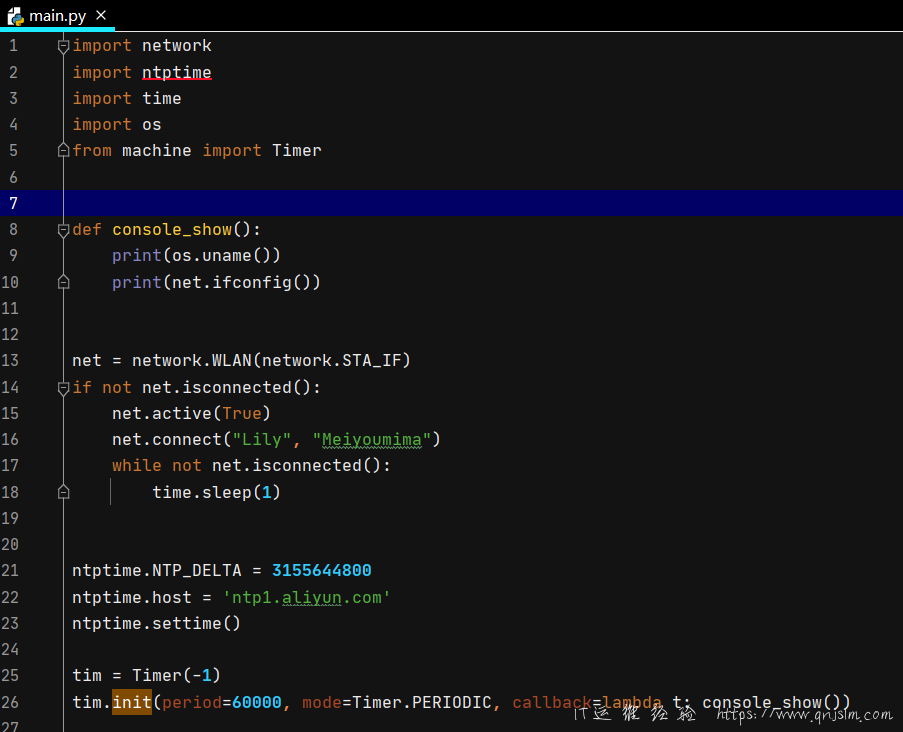
Task: Collapse the console_show function fold at line 8
Action: pyautogui.click(x=63, y=230)
